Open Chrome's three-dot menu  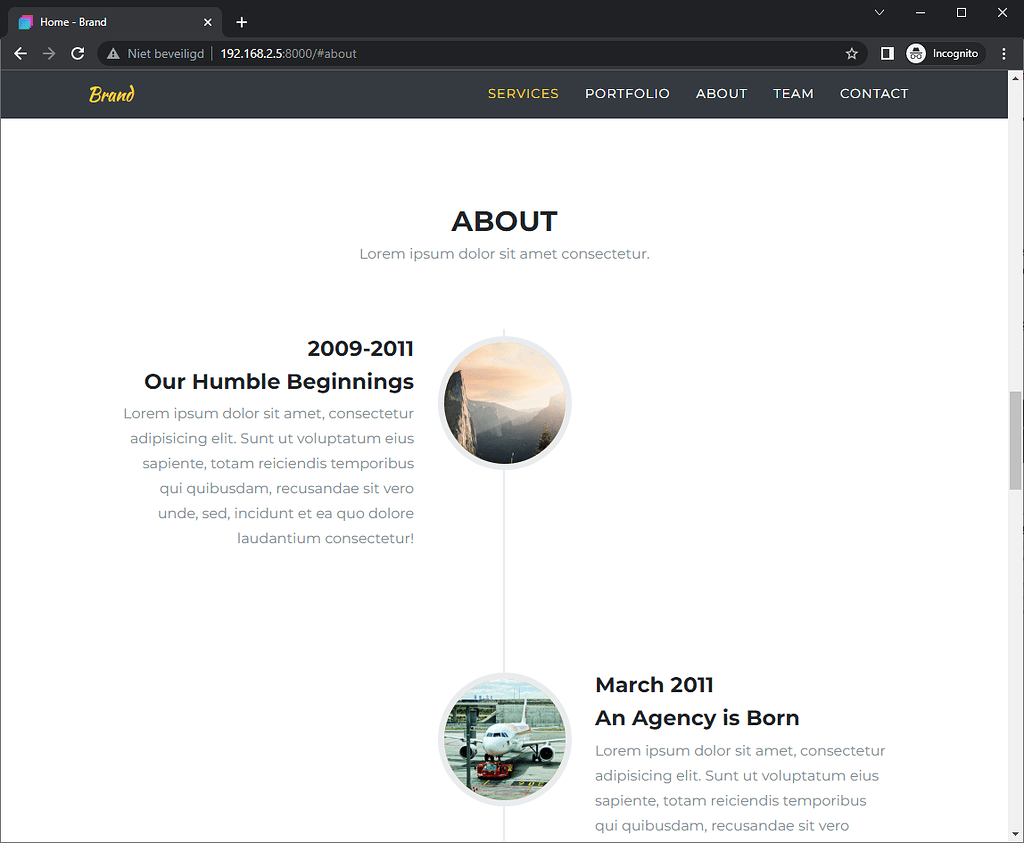click(1004, 53)
